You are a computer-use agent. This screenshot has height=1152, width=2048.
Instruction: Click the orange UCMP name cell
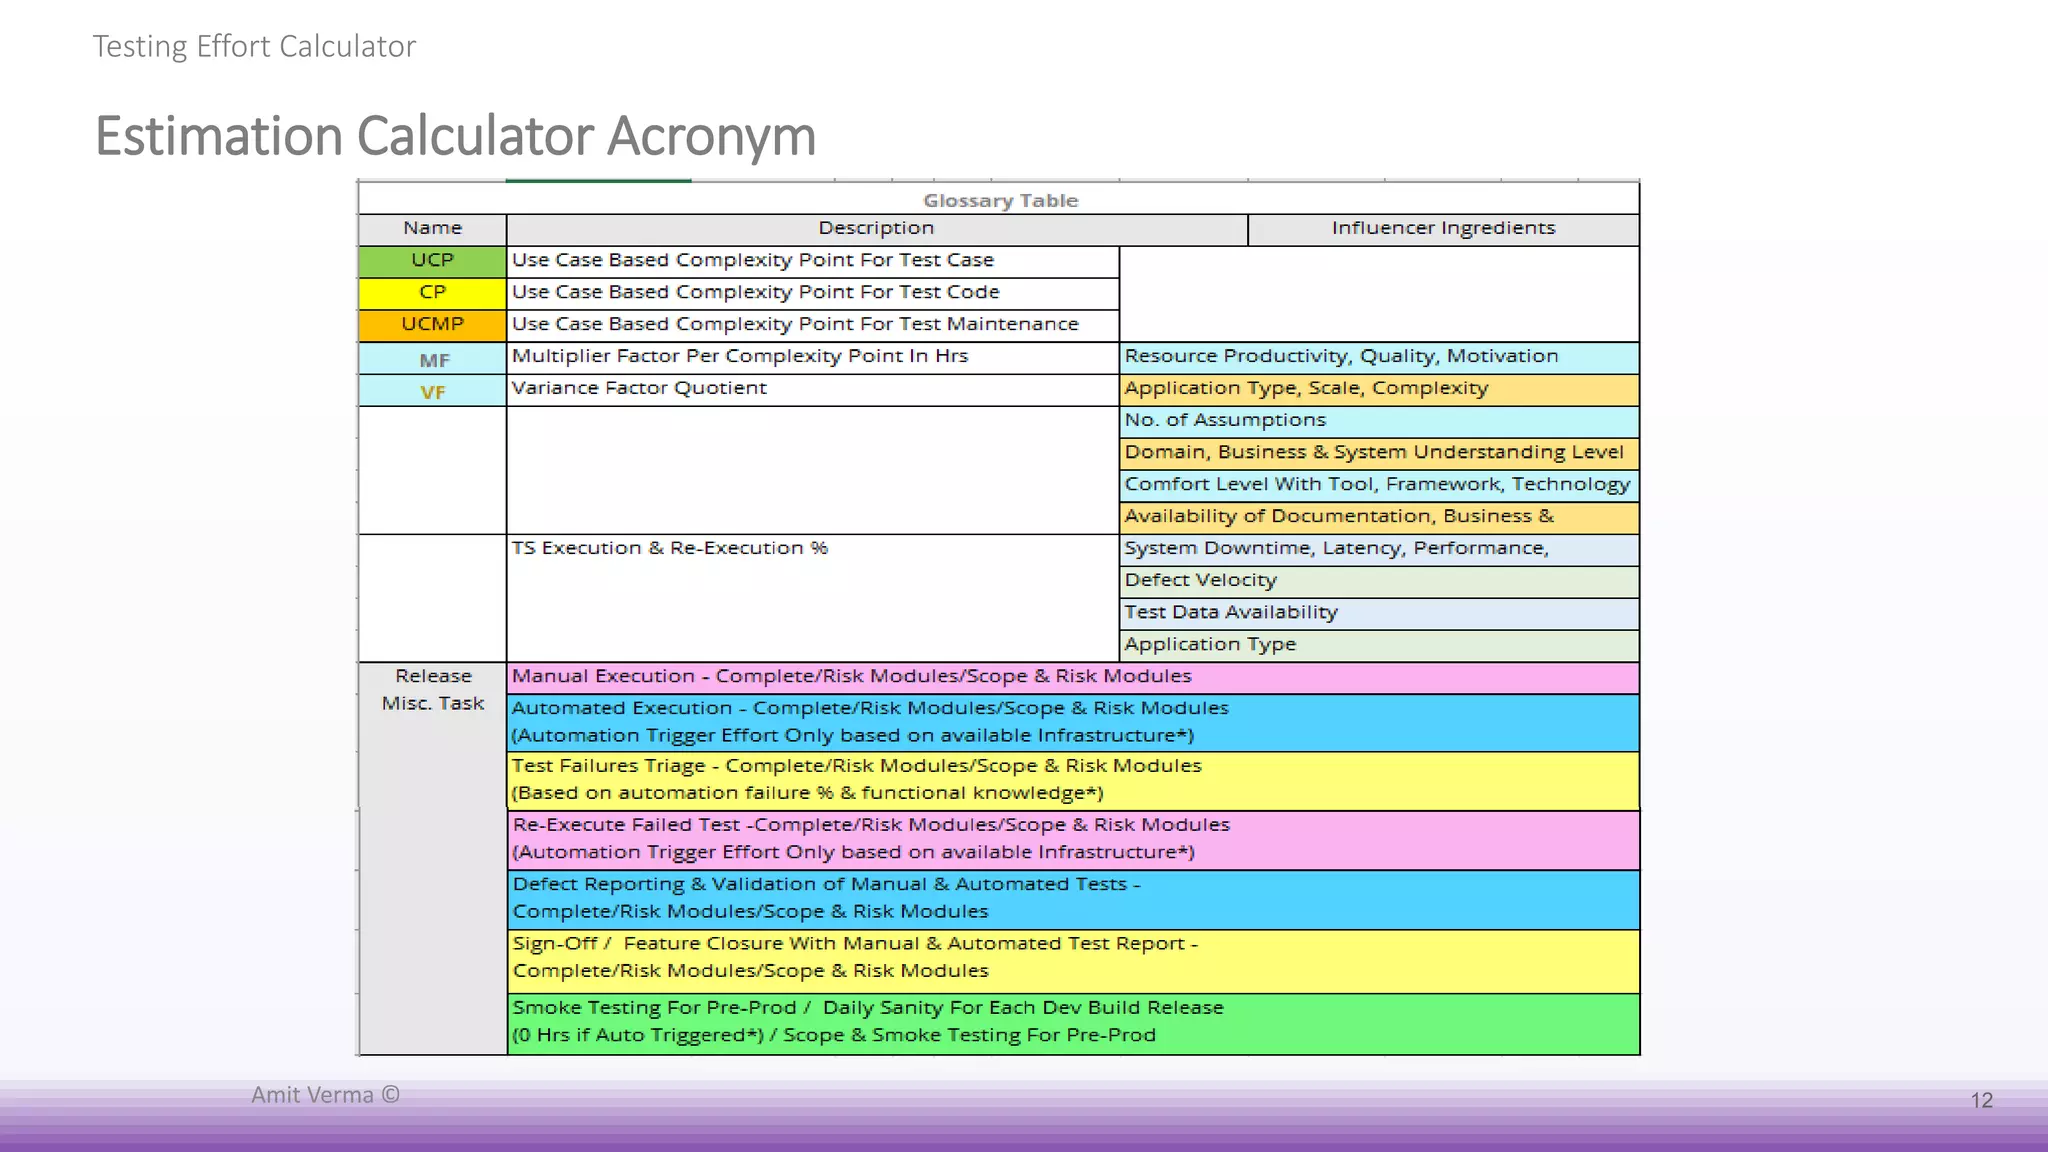pos(432,324)
